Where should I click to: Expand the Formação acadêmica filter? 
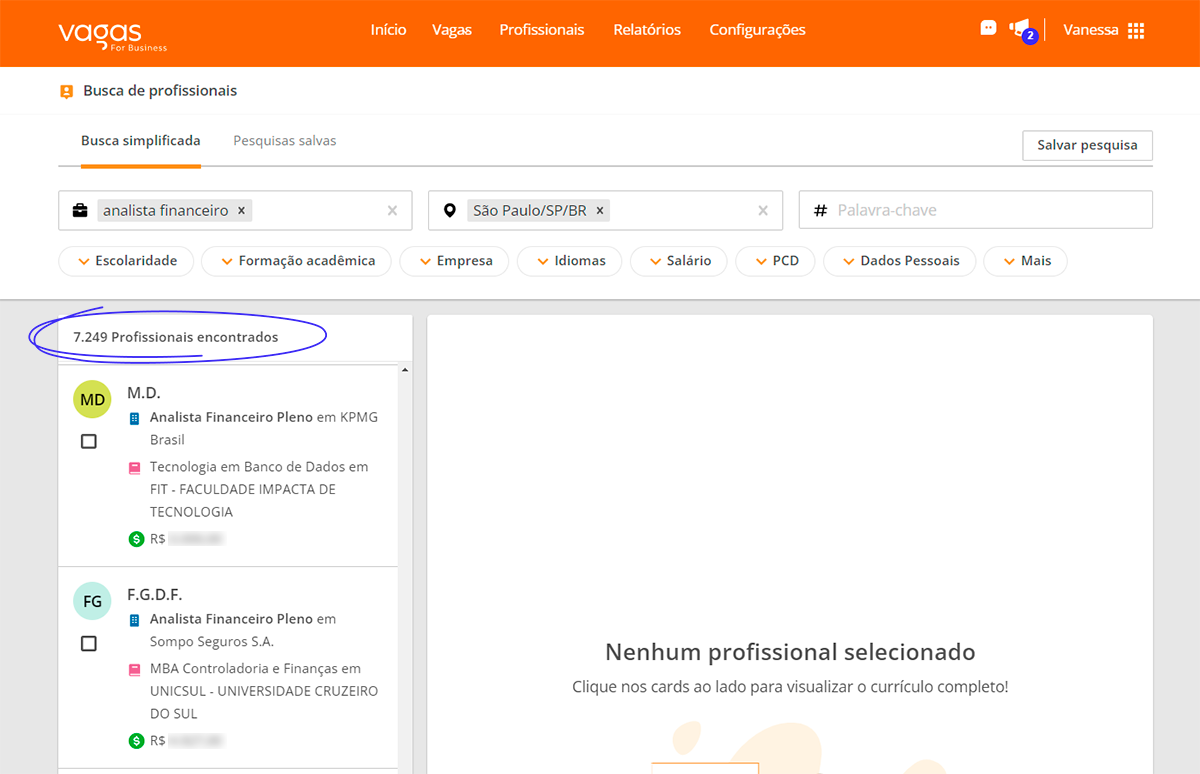coord(297,261)
